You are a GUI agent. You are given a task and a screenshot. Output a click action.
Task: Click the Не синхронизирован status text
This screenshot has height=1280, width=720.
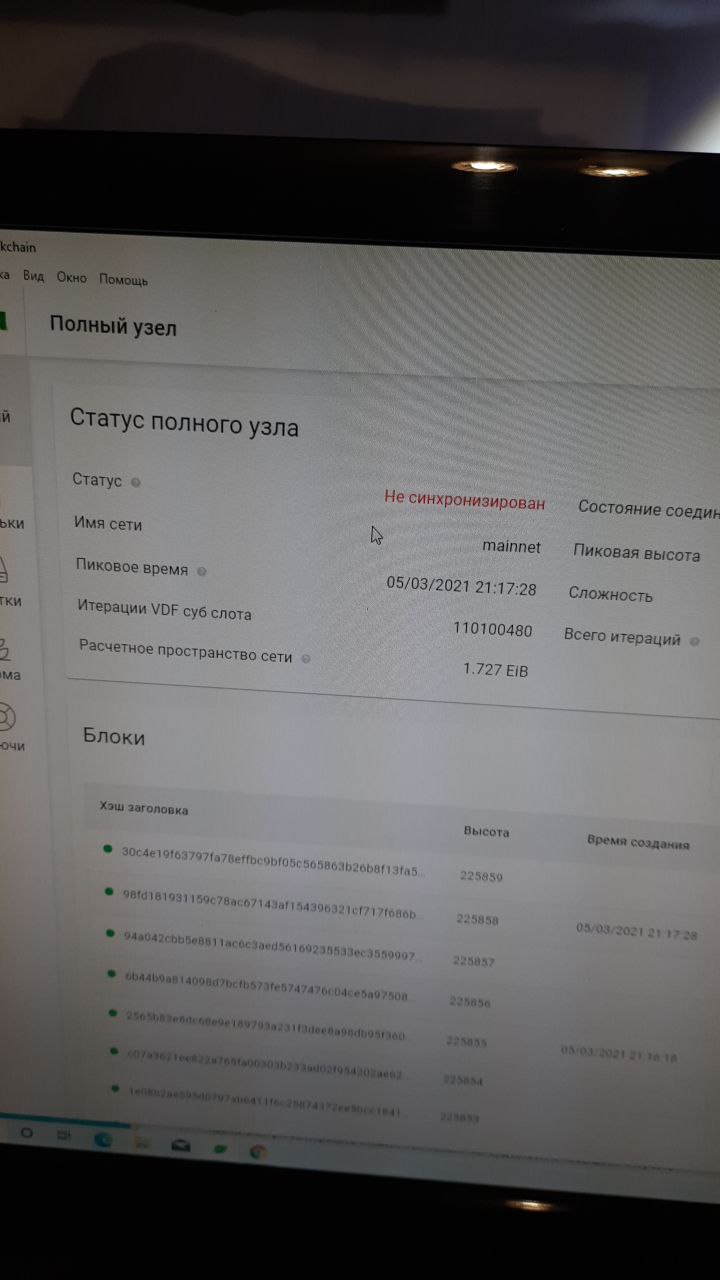coord(465,502)
